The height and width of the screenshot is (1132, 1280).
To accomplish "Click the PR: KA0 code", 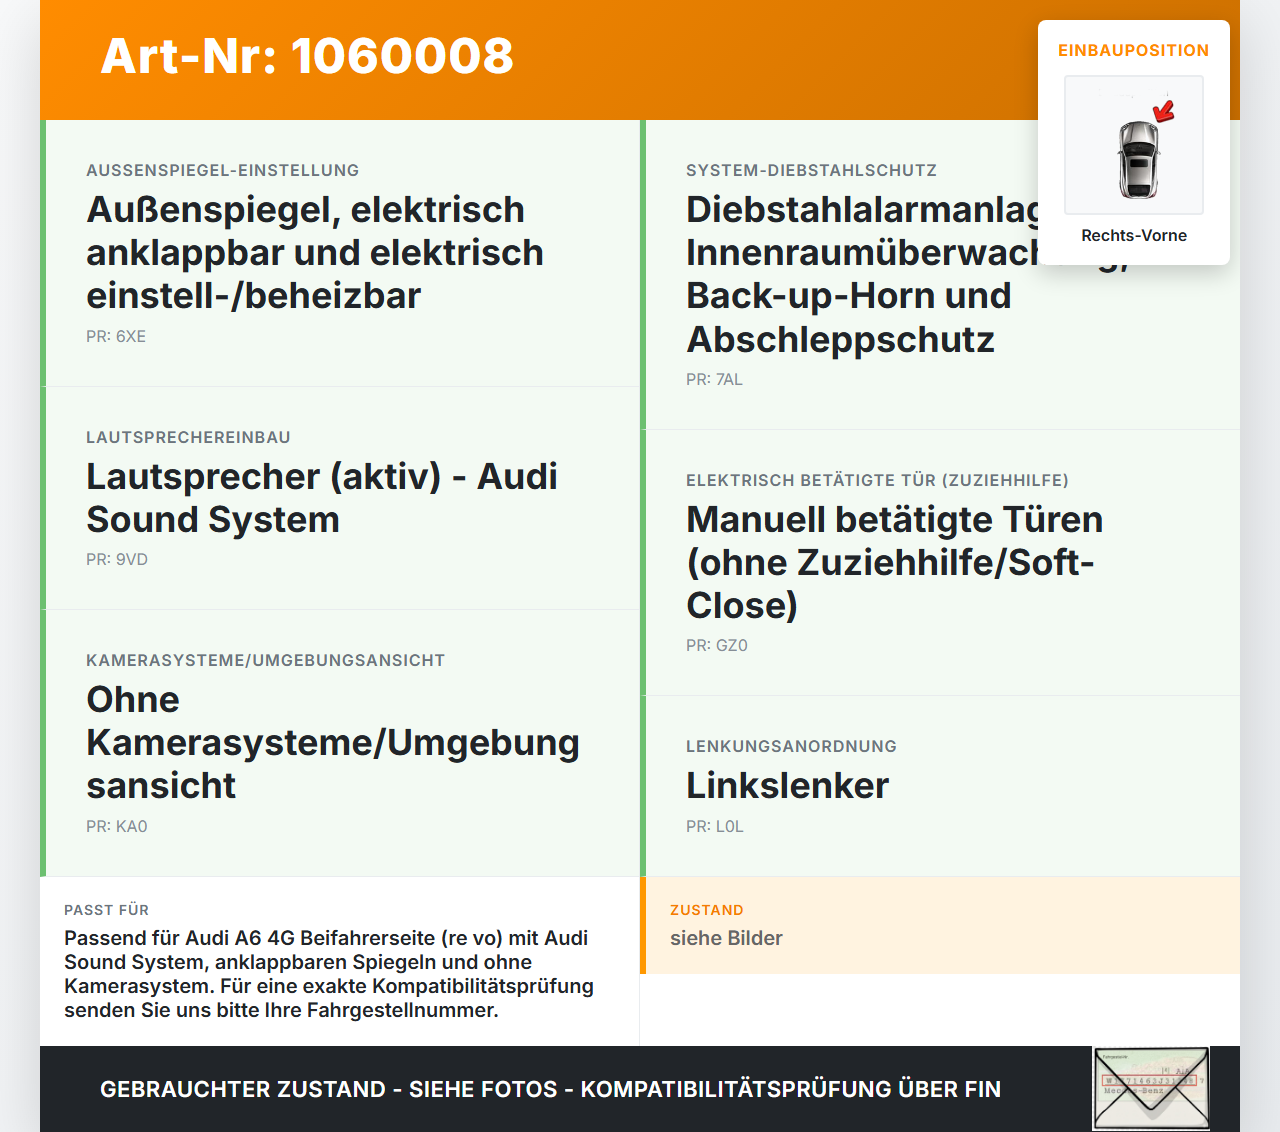I will 117,826.
